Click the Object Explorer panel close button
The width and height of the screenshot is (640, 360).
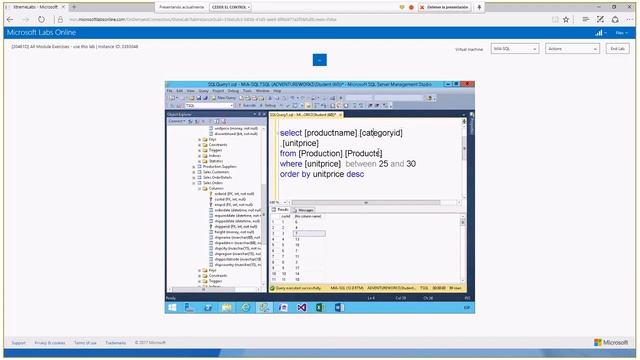point(264,114)
